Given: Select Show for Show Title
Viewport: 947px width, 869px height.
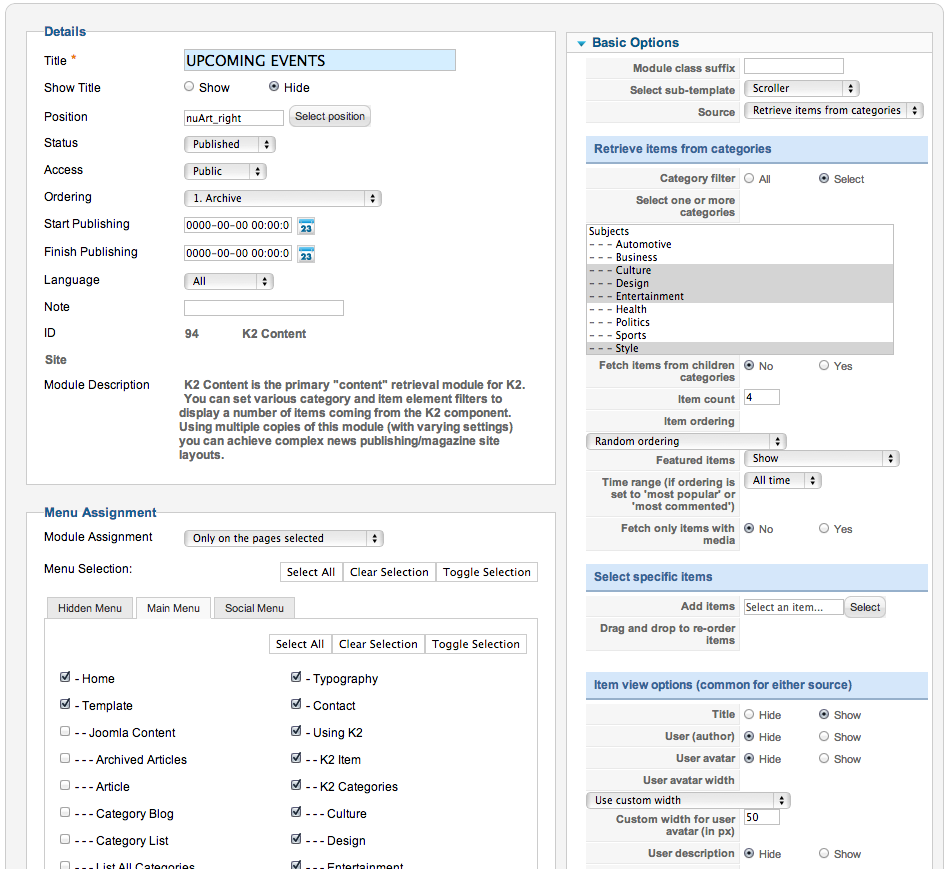Looking at the screenshot, I should (x=189, y=87).
